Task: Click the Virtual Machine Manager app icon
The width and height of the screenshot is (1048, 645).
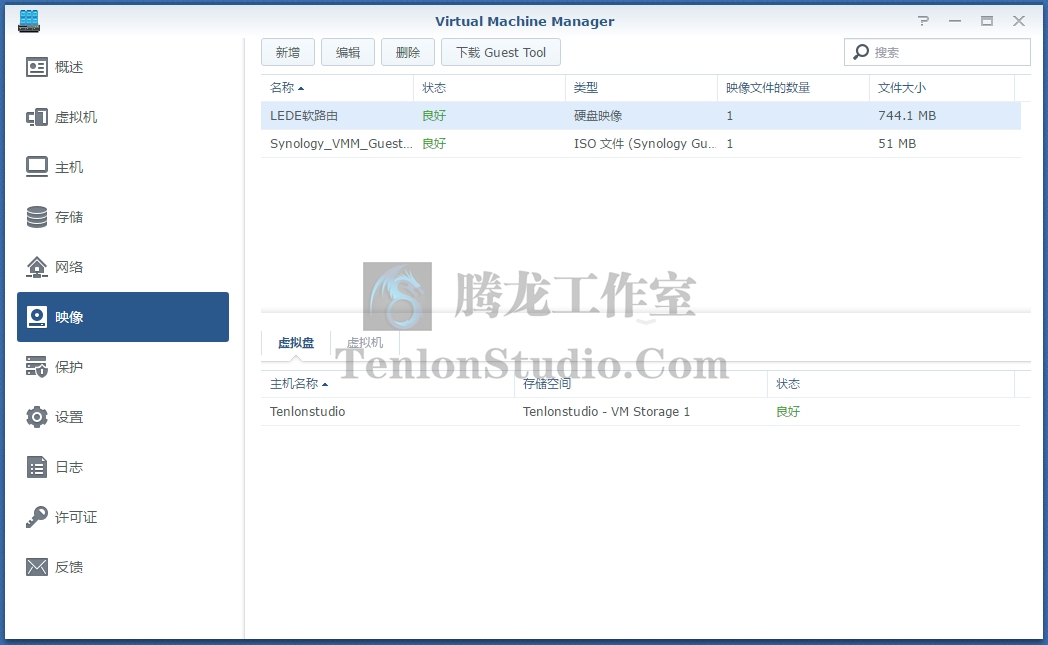Action: point(29,21)
